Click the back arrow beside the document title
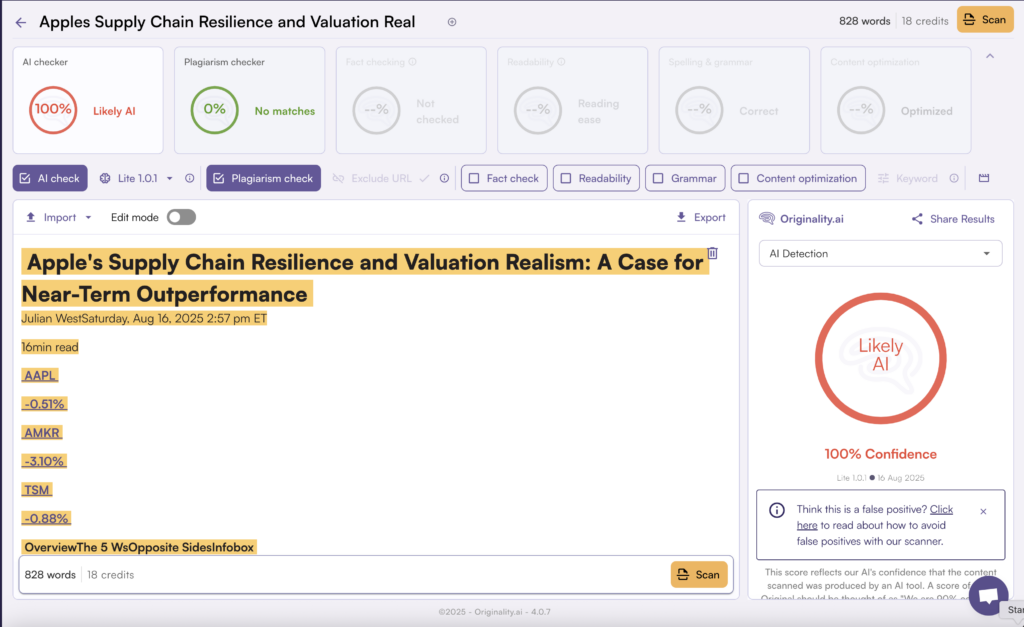 pyautogui.click(x=20, y=21)
